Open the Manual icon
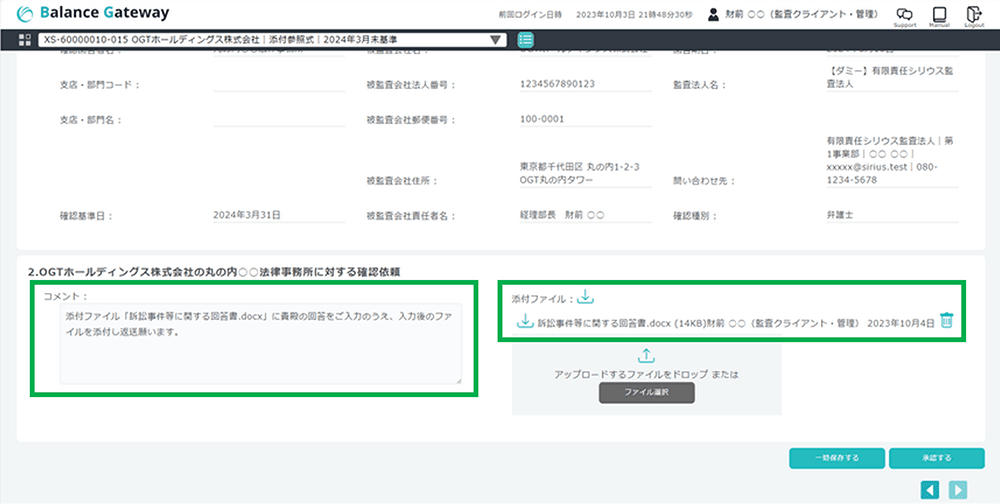The image size is (1000, 504). pyautogui.click(x=939, y=14)
